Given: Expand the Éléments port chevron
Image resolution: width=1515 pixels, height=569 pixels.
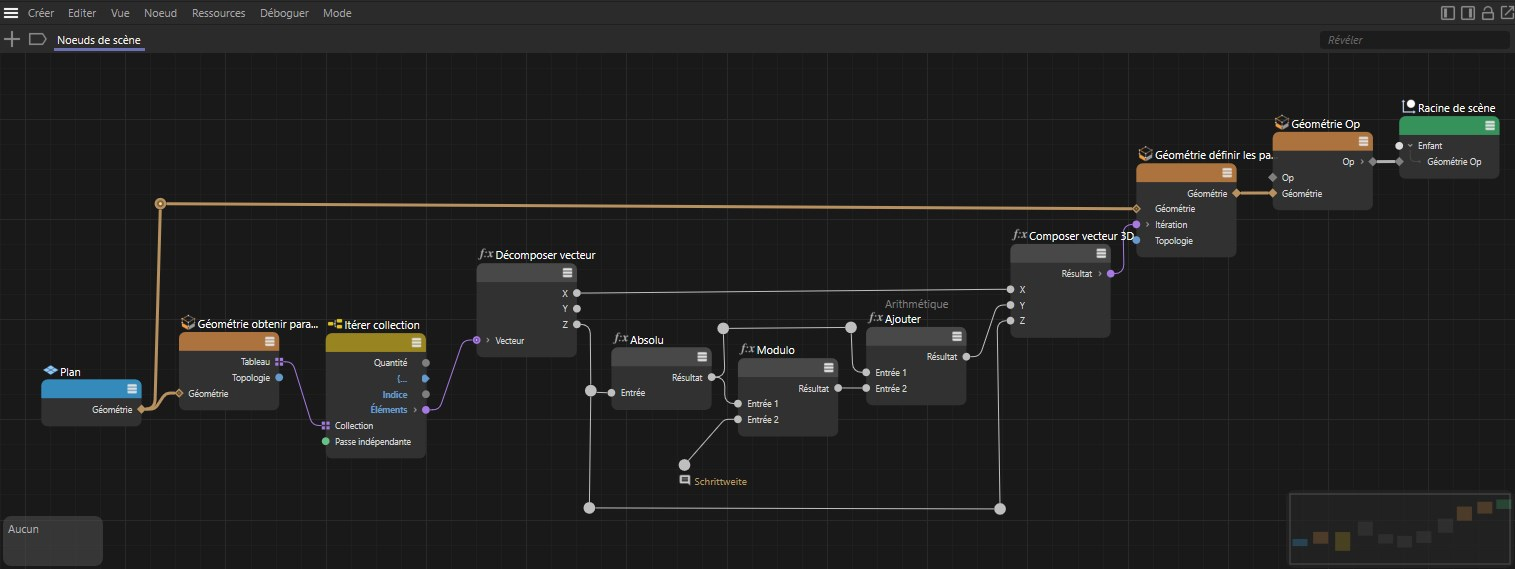Looking at the screenshot, I should pyautogui.click(x=415, y=409).
